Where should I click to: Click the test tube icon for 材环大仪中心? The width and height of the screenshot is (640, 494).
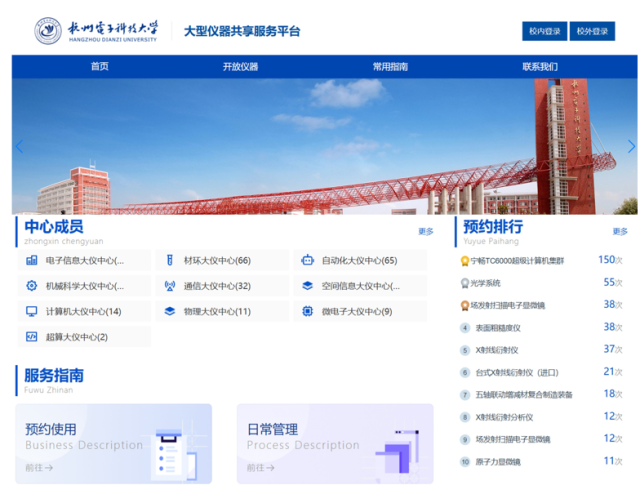click(170, 260)
